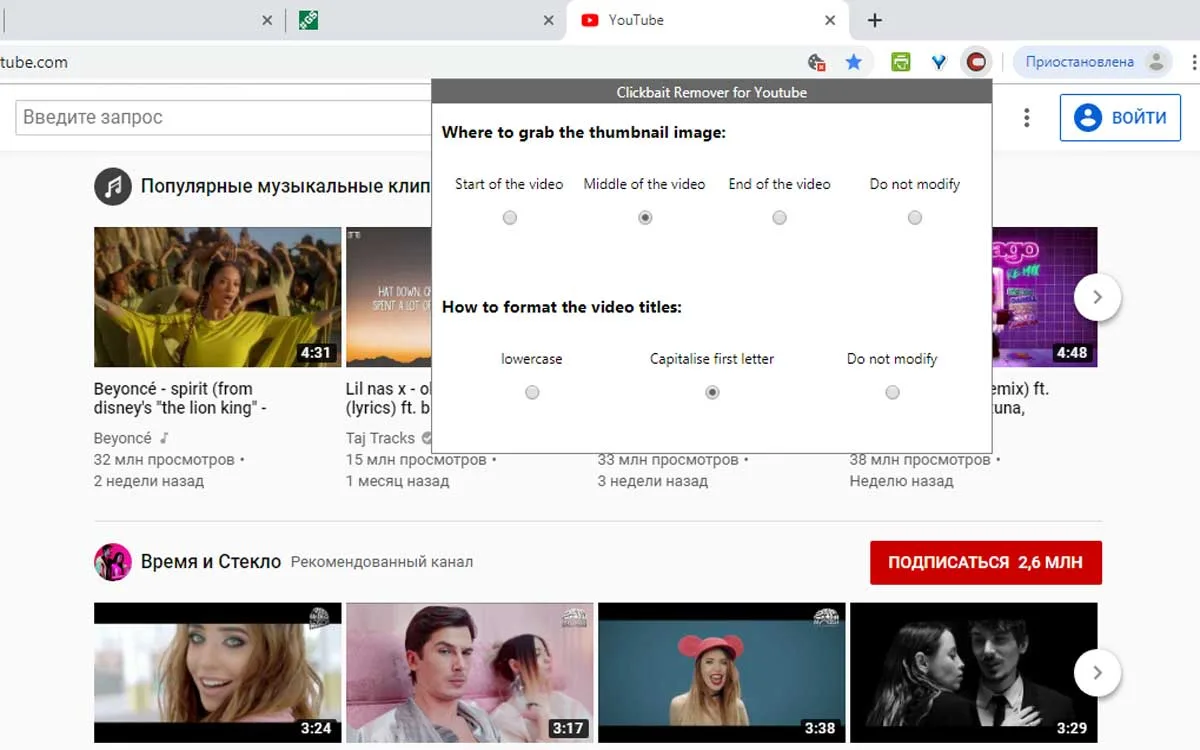Image resolution: width=1200 pixels, height=750 pixels.
Task: Choose lowercase title formatting option
Action: point(532,392)
